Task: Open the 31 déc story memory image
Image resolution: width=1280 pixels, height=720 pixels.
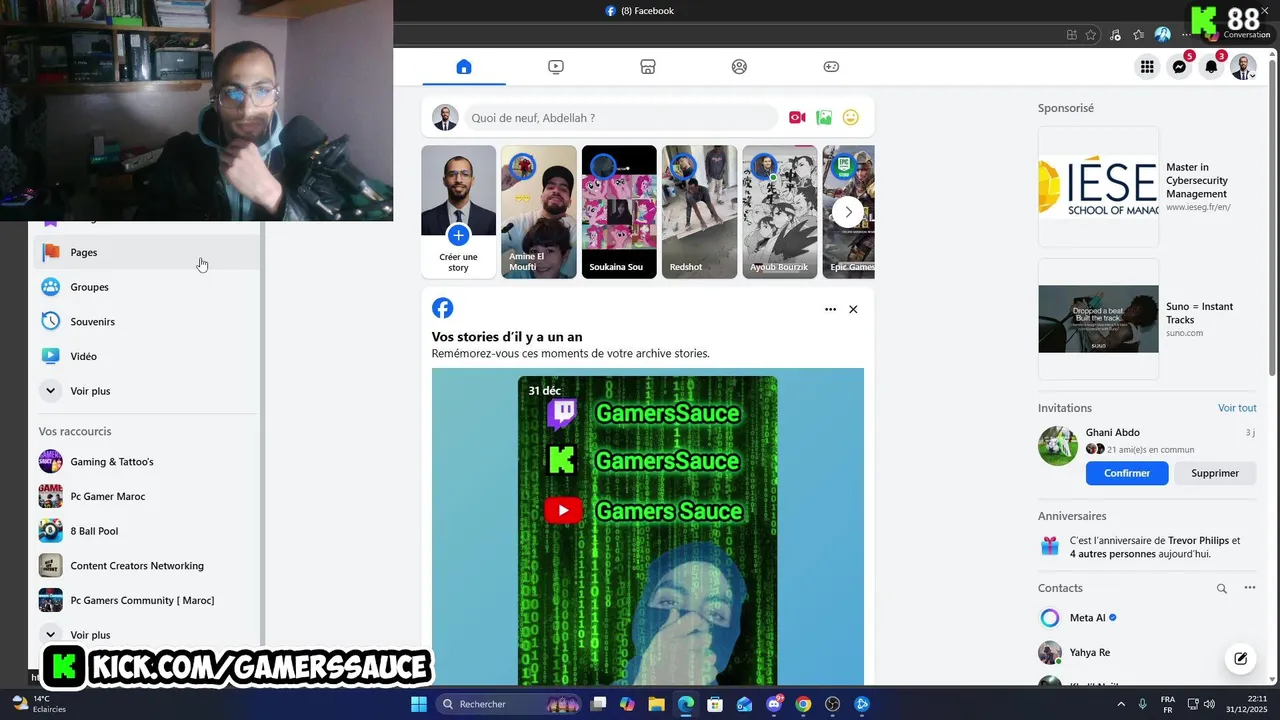Action: [x=647, y=530]
